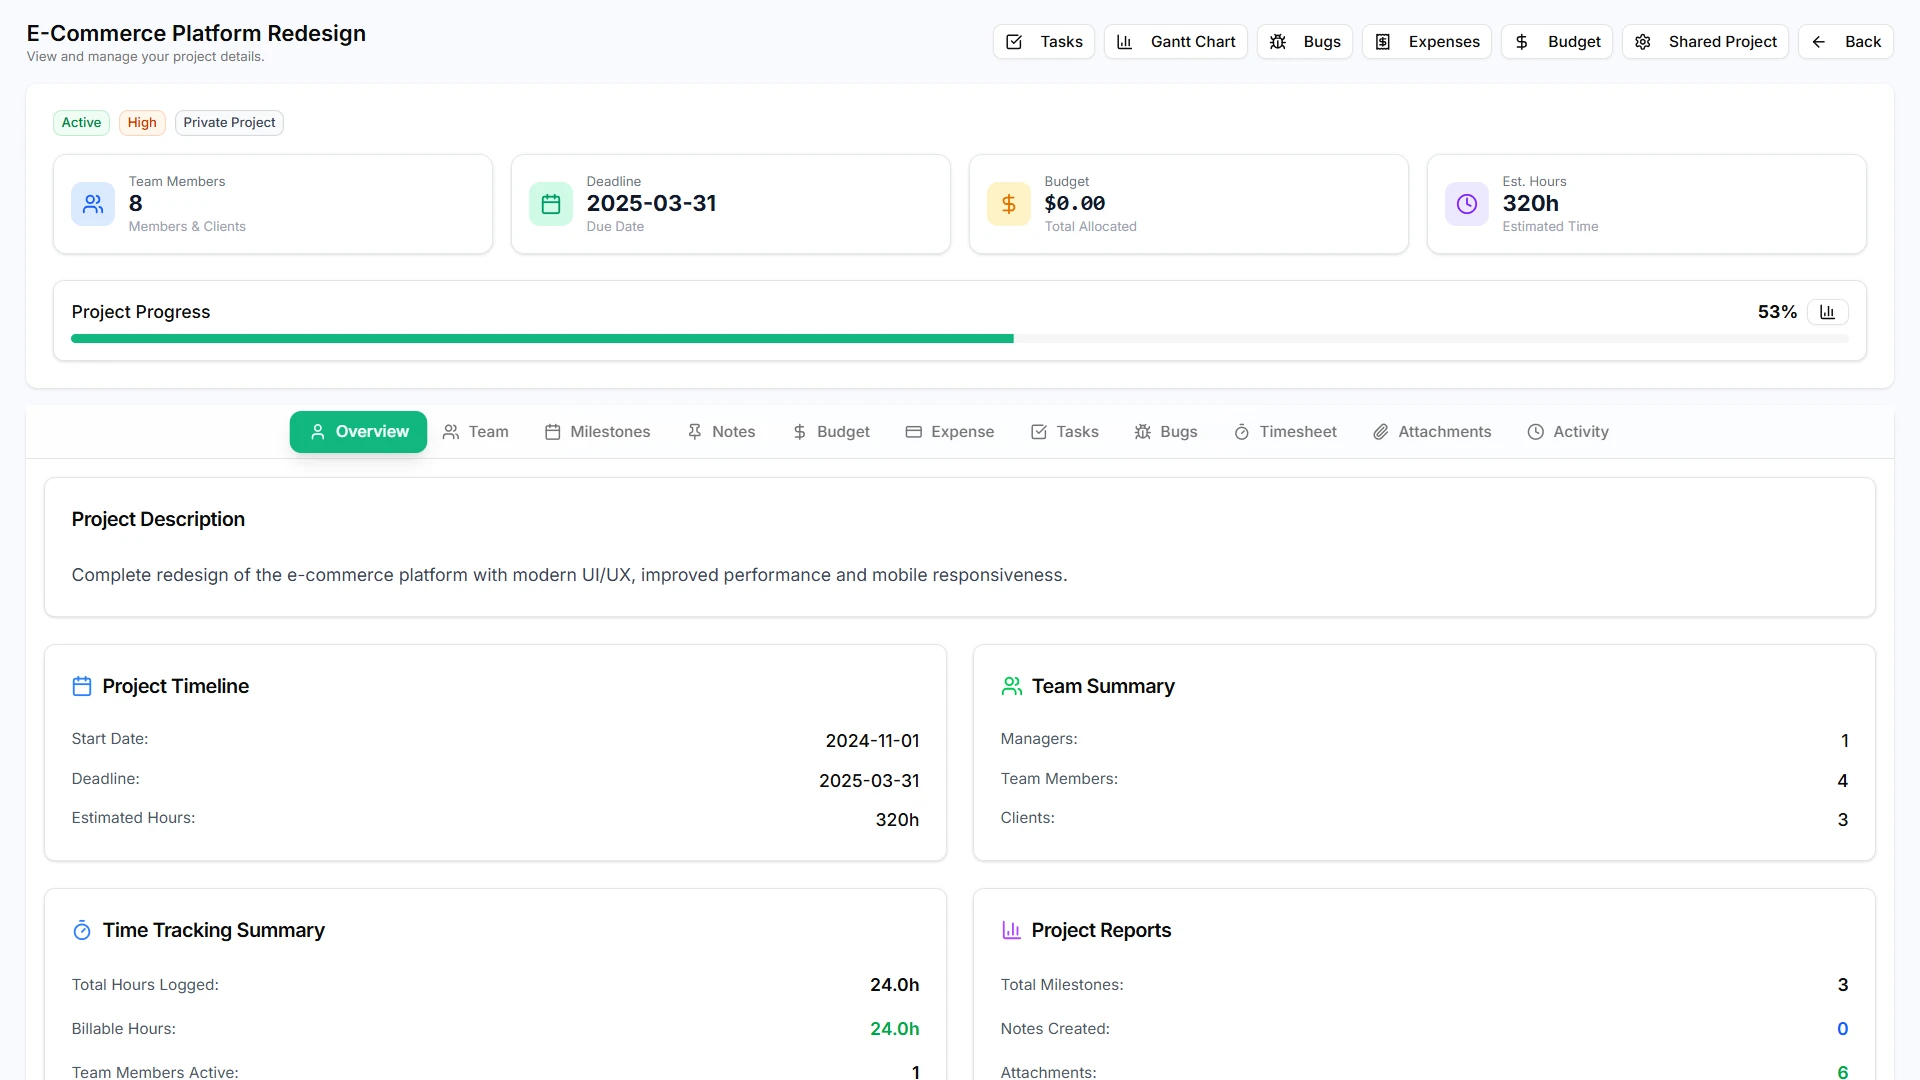Click the Team Members people icon
Viewport: 1920px width, 1080px height.
click(93, 204)
